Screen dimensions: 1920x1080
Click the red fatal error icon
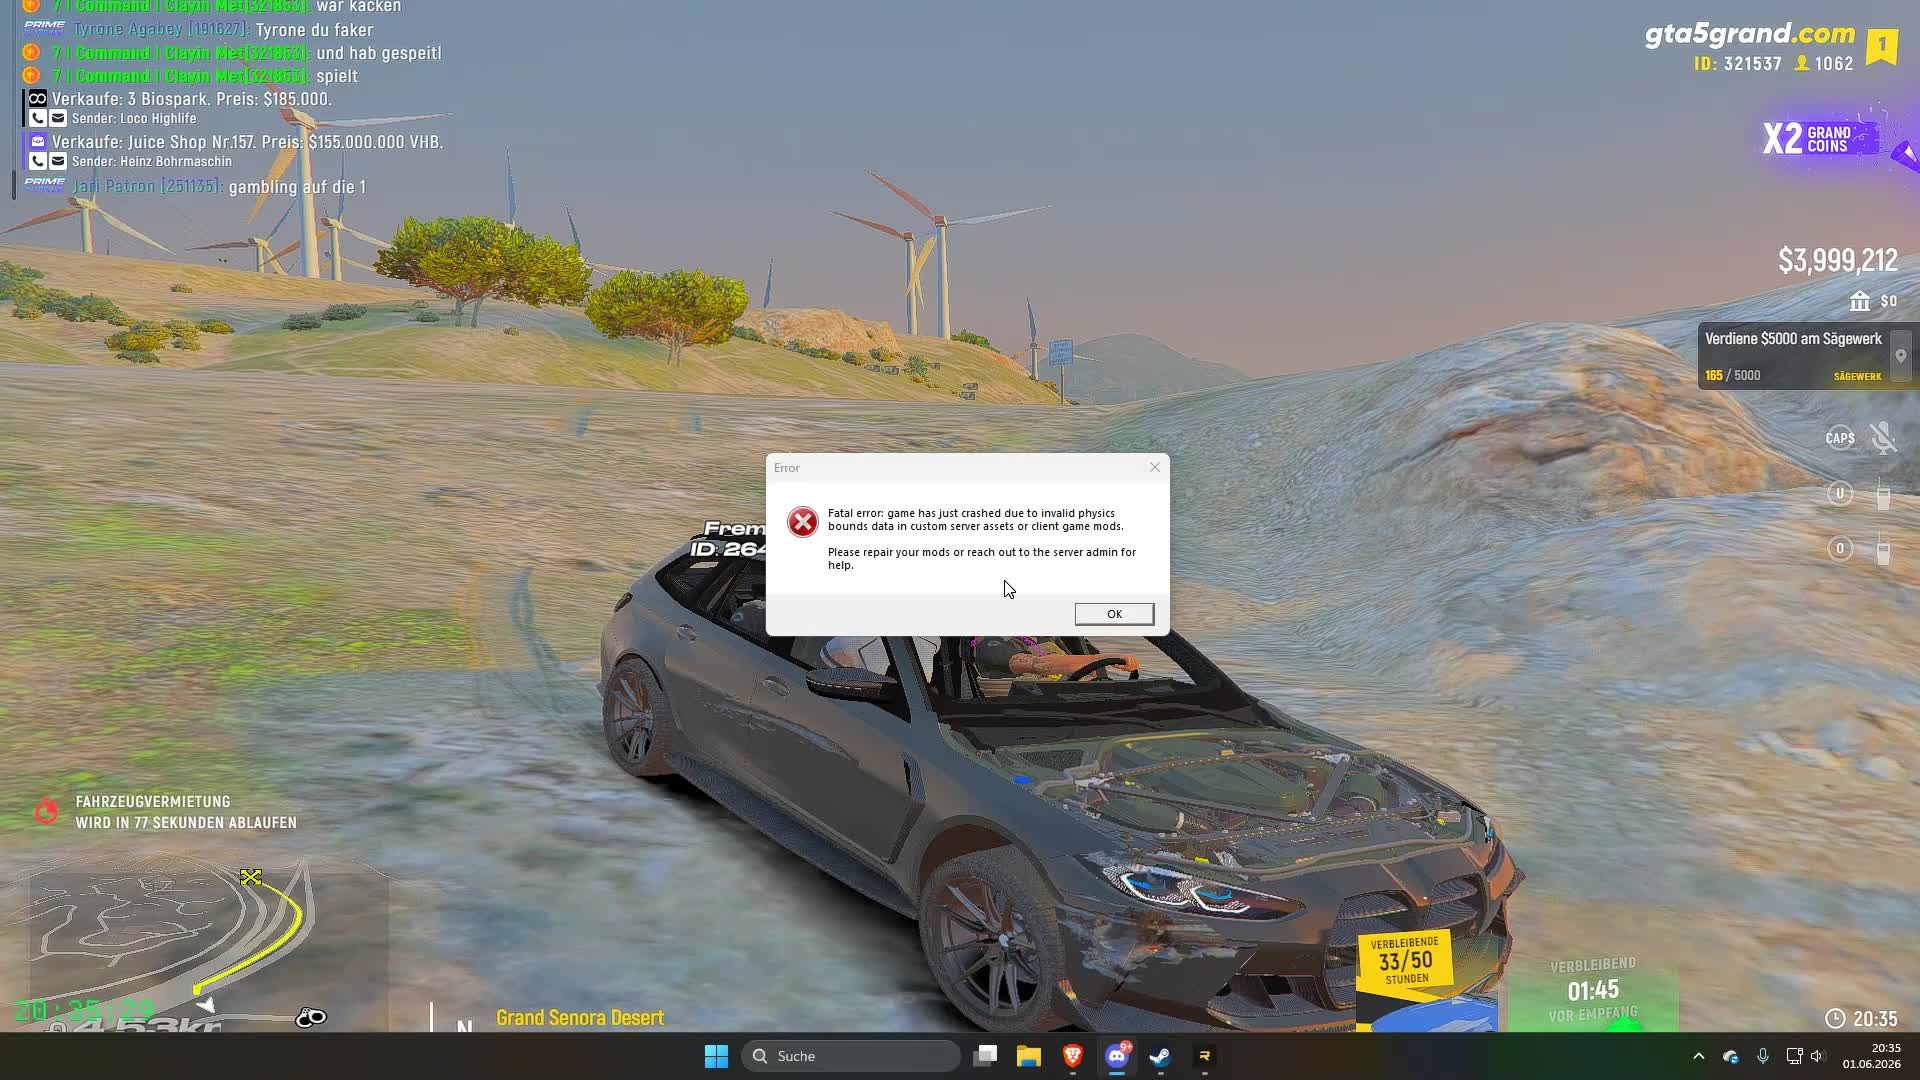[802, 522]
